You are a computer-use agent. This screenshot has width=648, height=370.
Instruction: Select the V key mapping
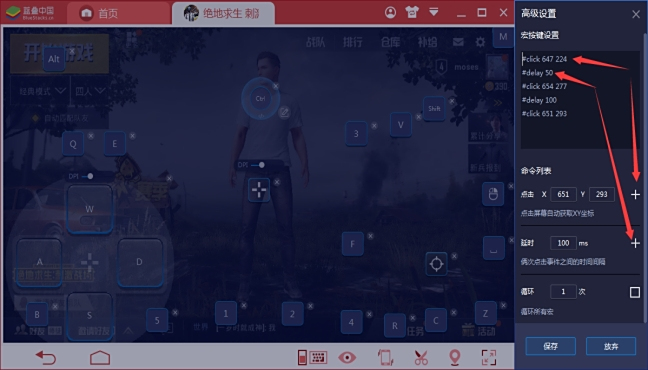coord(400,124)
